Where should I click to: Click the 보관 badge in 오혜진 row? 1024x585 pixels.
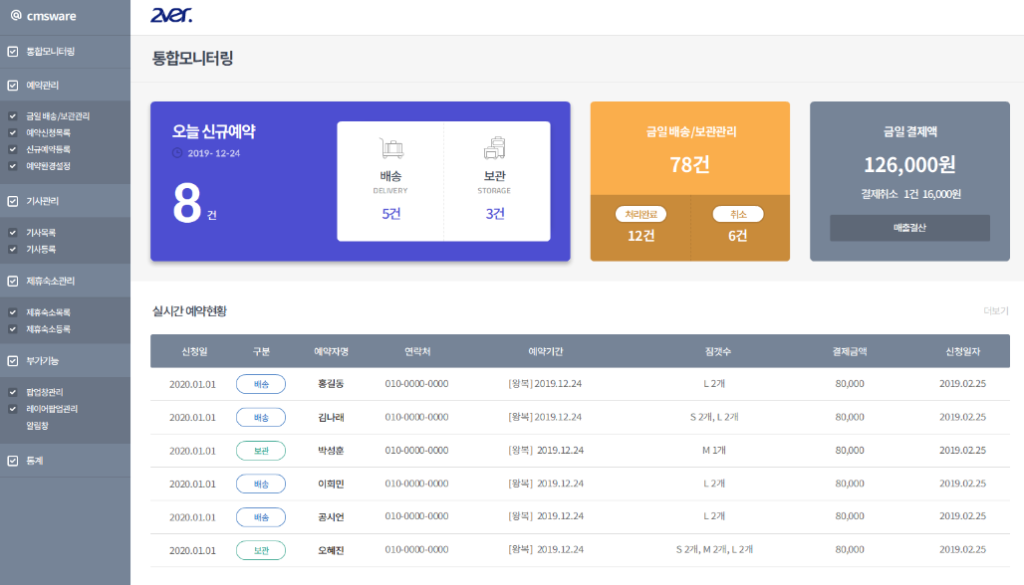point(261,550)
